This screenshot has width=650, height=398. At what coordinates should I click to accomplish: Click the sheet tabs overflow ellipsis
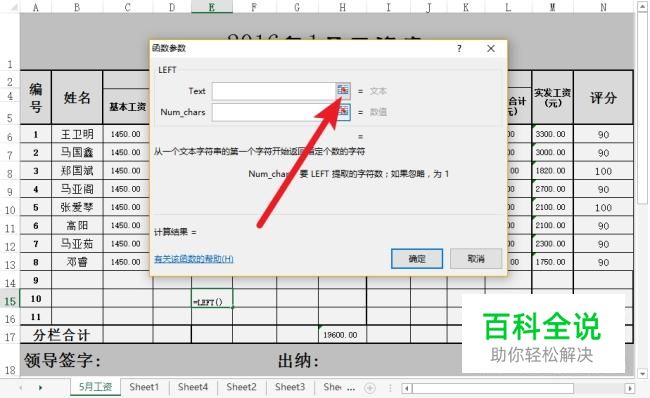point(351,388)
